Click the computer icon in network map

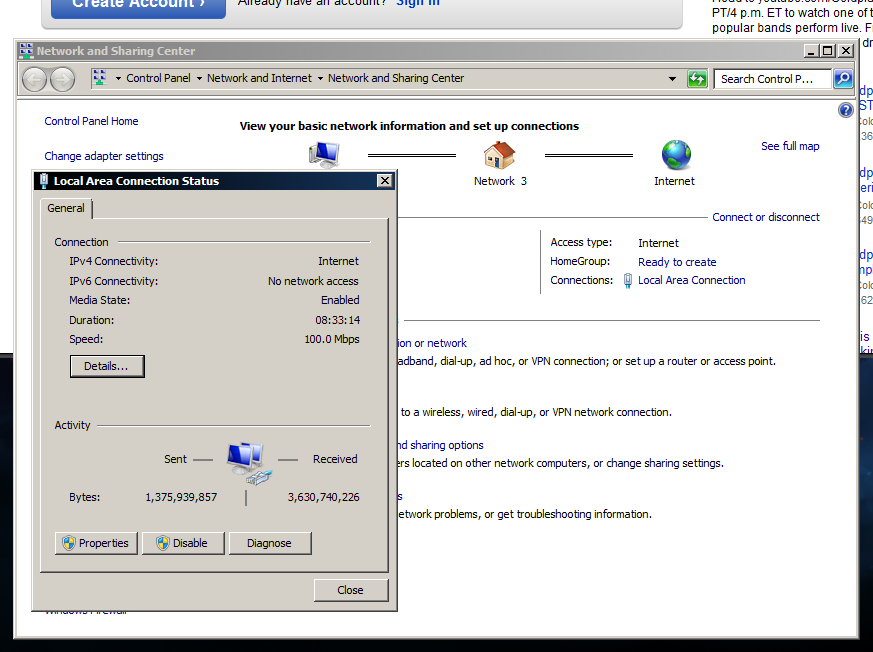click(324, 154)
